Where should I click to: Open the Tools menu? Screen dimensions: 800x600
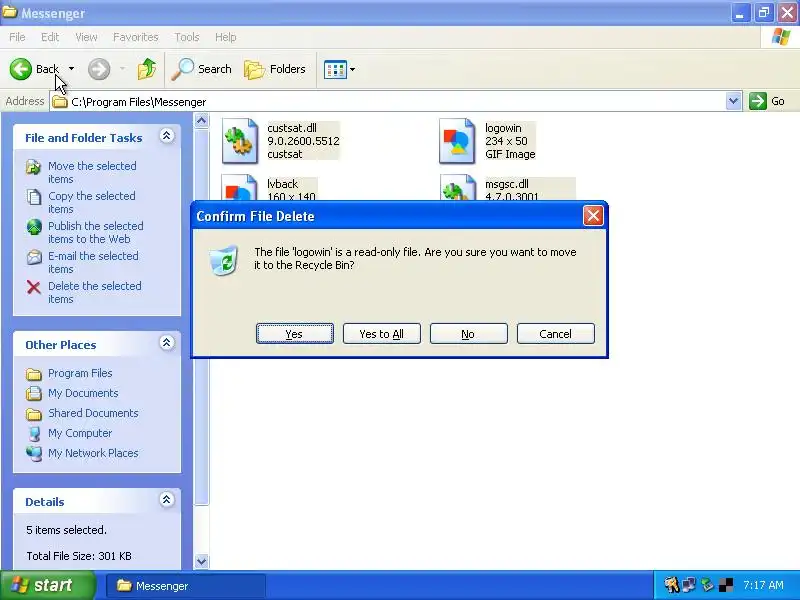[187, 37]
